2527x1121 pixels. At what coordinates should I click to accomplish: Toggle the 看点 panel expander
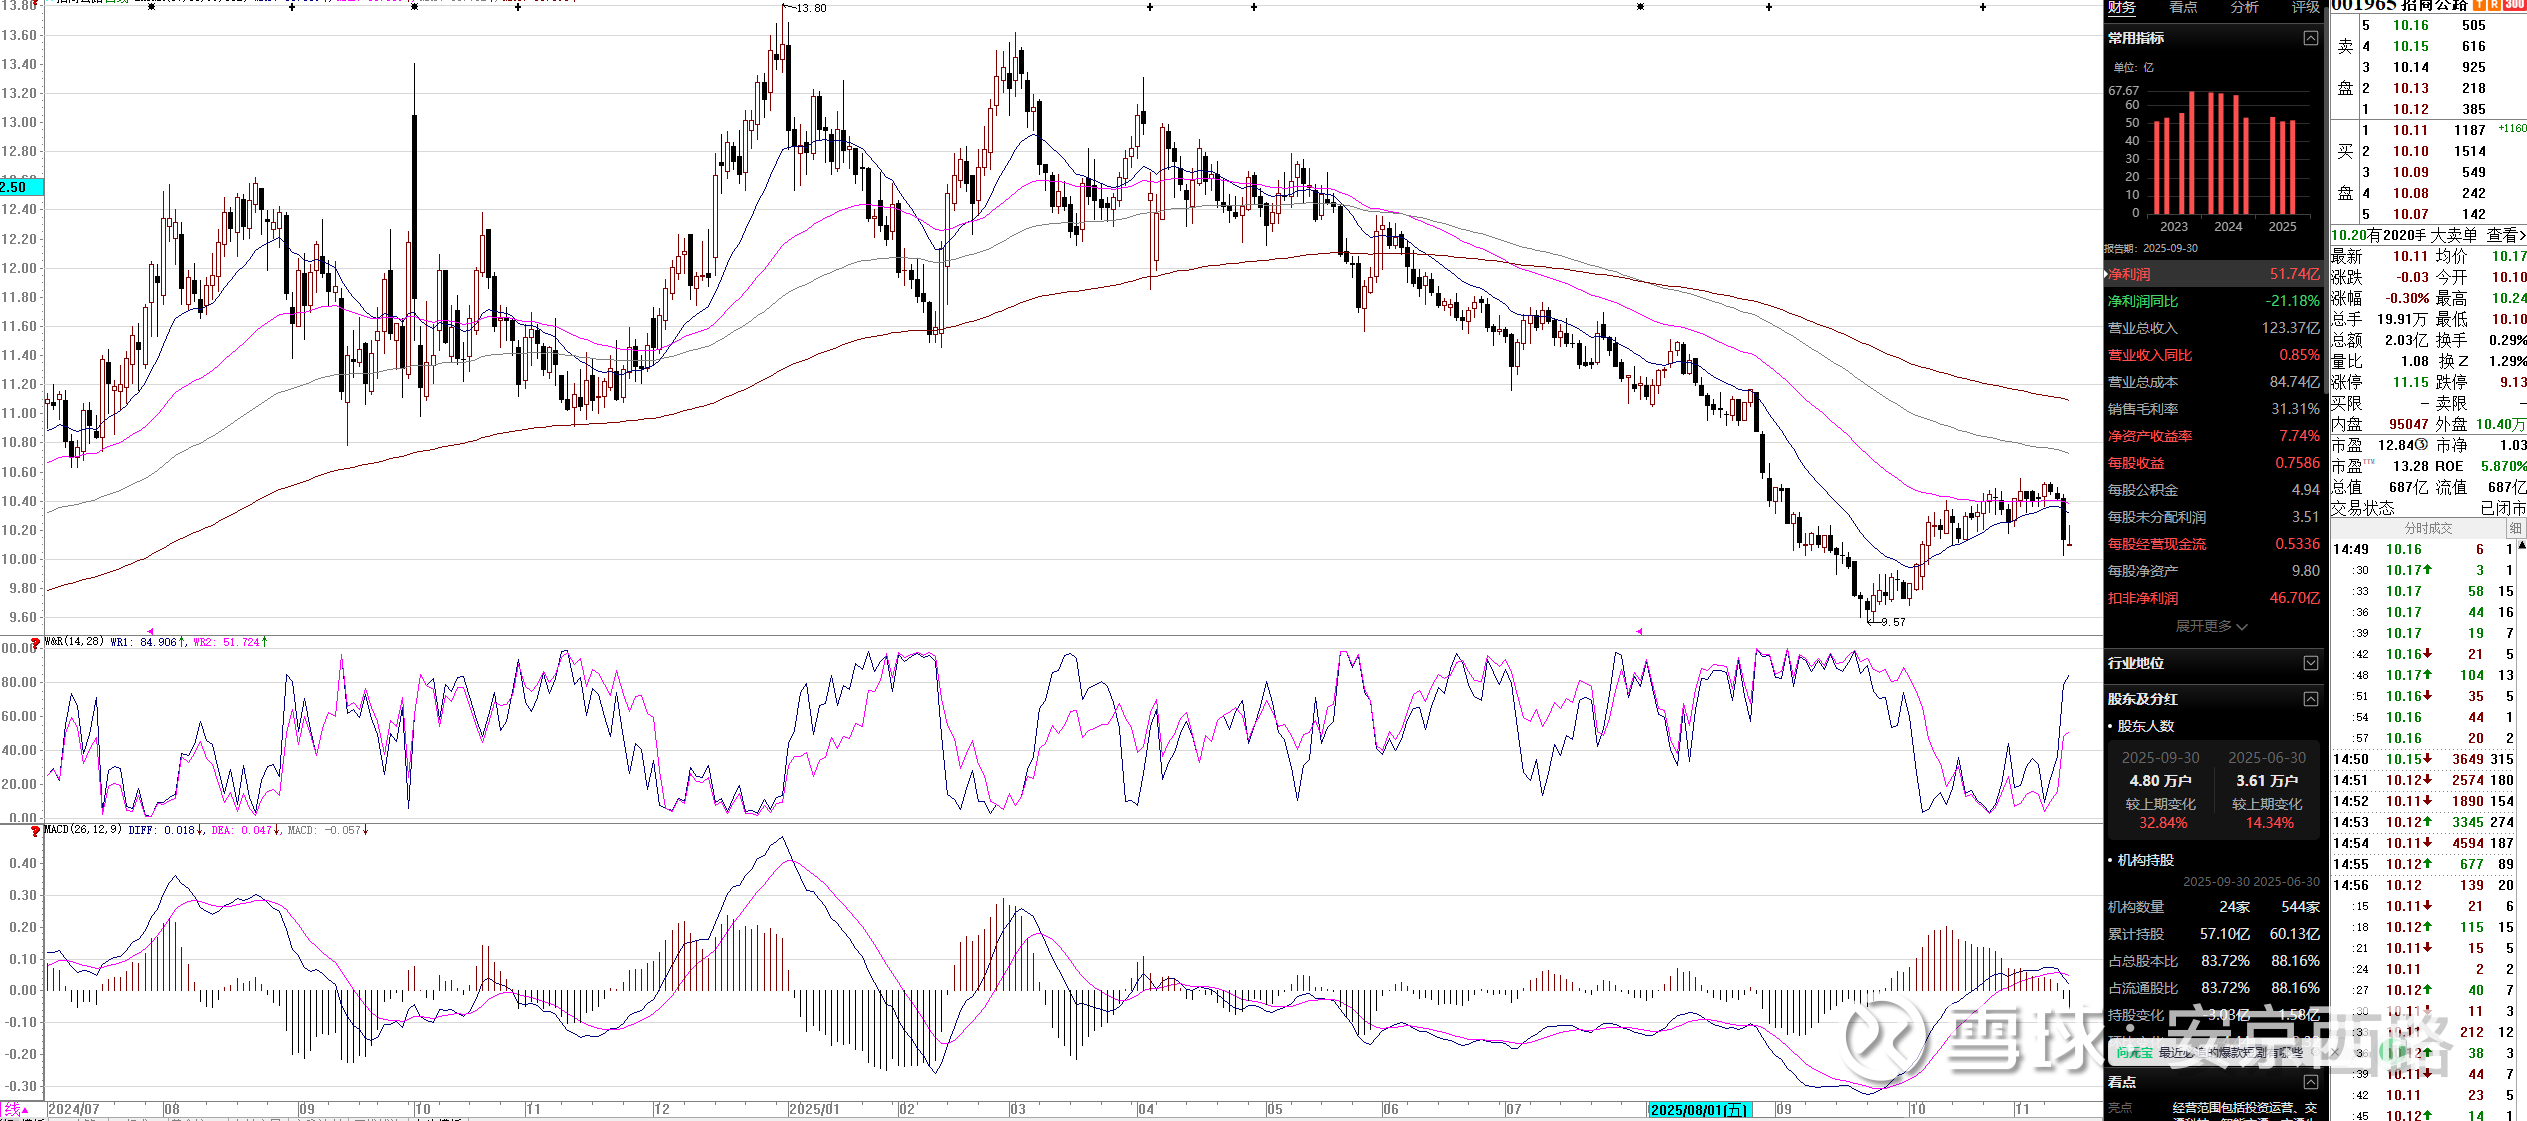pyautogui.click(x=2310, y=1082)
